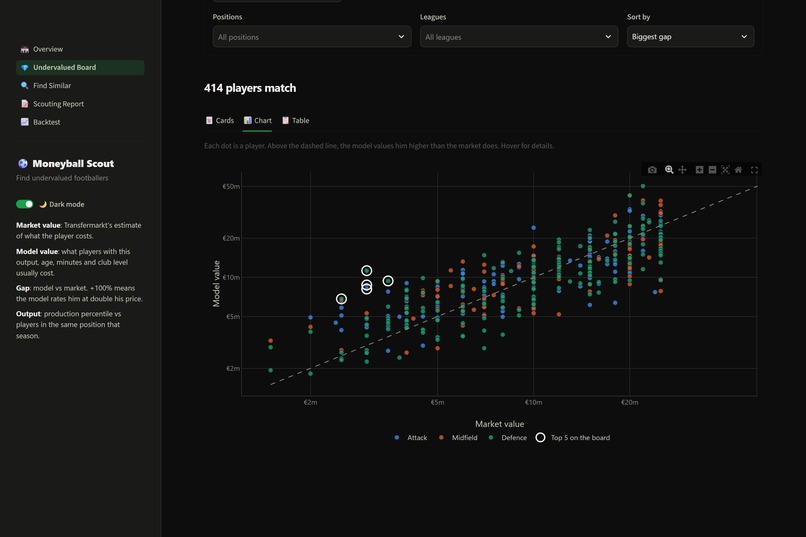Click the diamond icon beside Undervalued Board

pyautogui.click(x=25, y=67)
